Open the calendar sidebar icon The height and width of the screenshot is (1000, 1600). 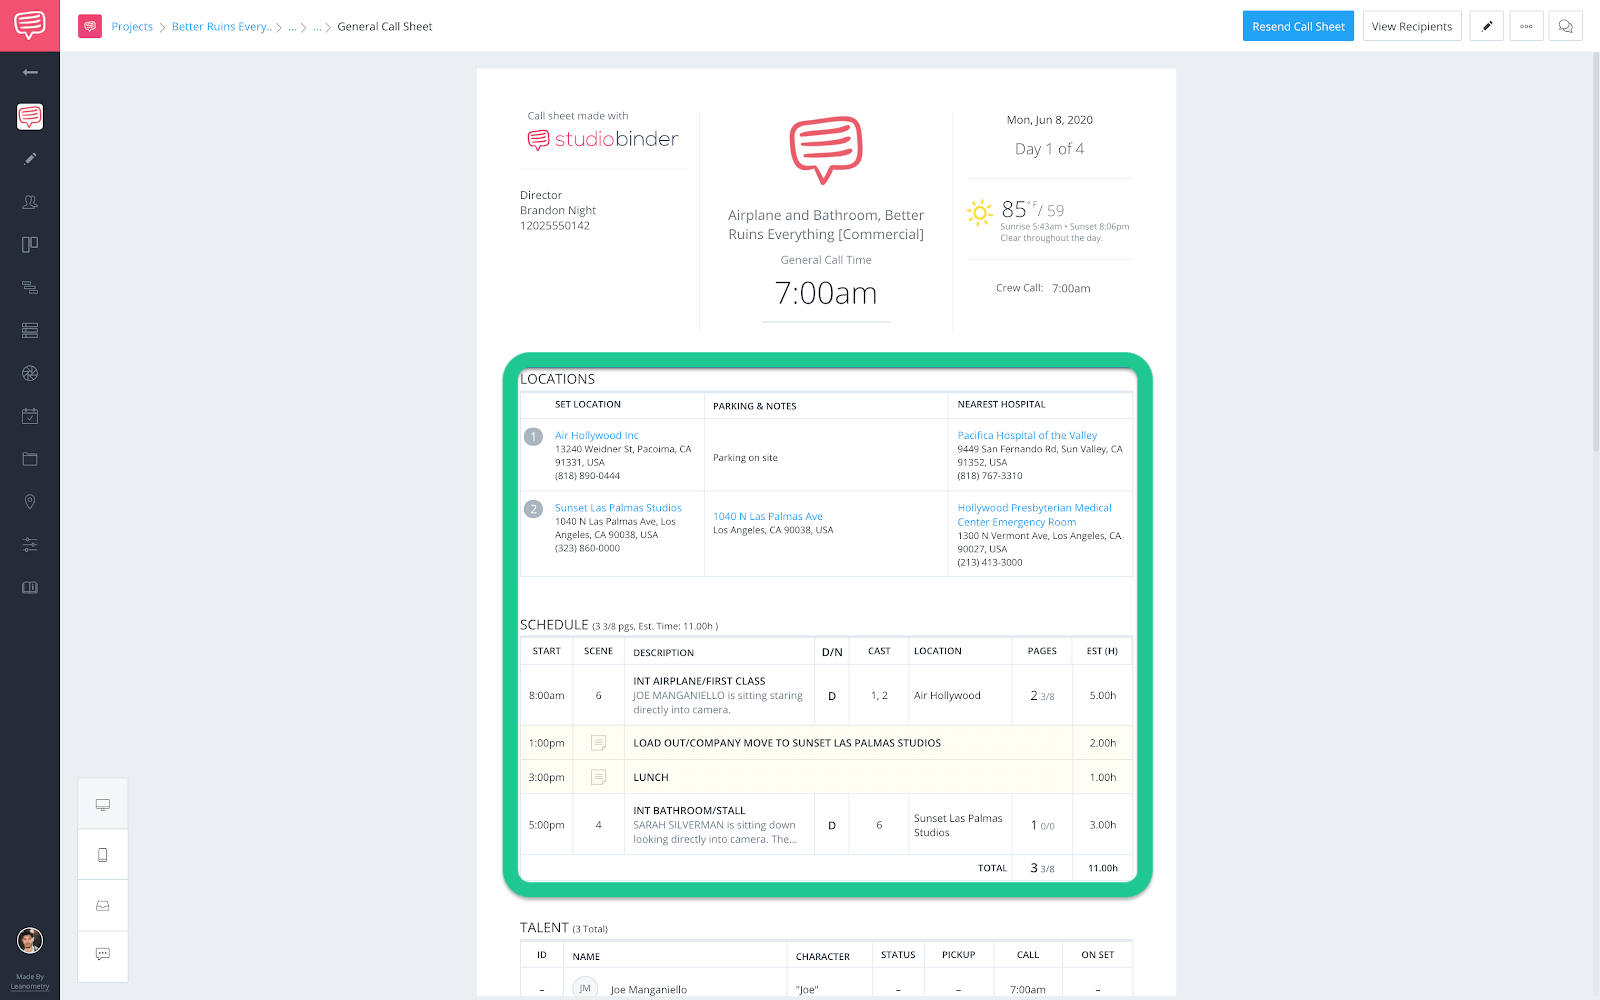(x=30, y=416)
